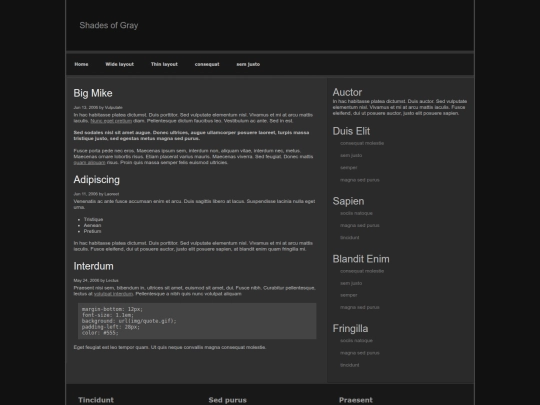Open 'consequat molestie' under Blandit Enim
Viewport: 540px width, 405px height.
(x=362, y=271)
